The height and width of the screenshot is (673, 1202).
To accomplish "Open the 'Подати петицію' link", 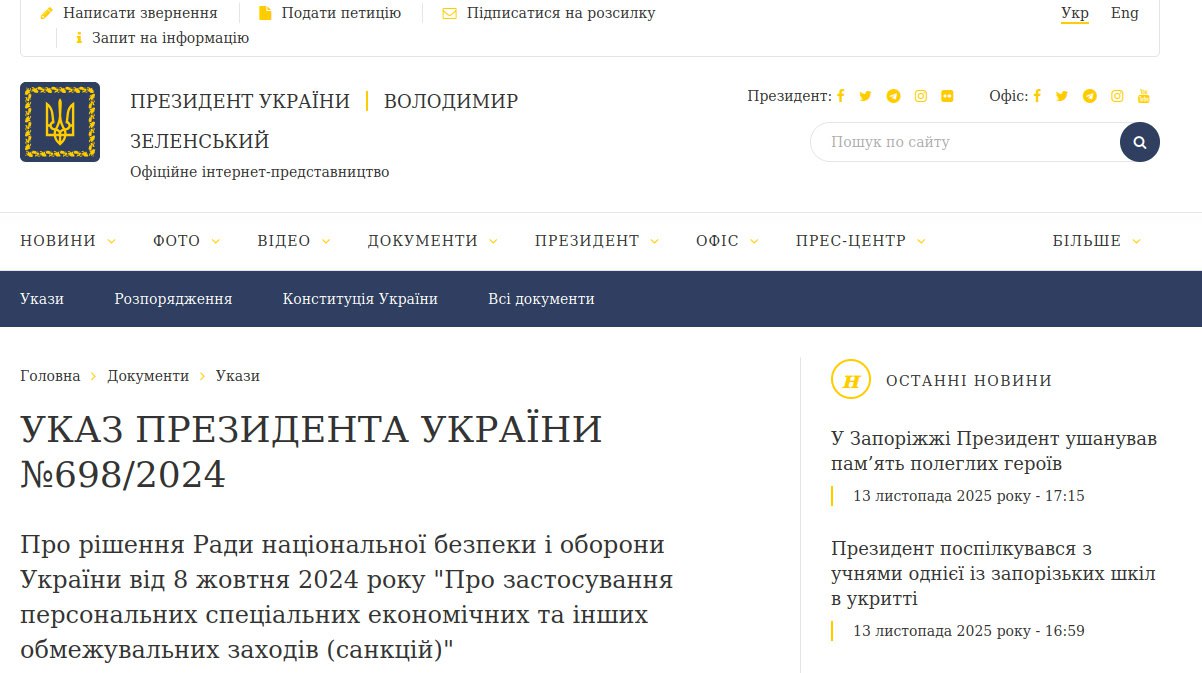I will 340,12.
